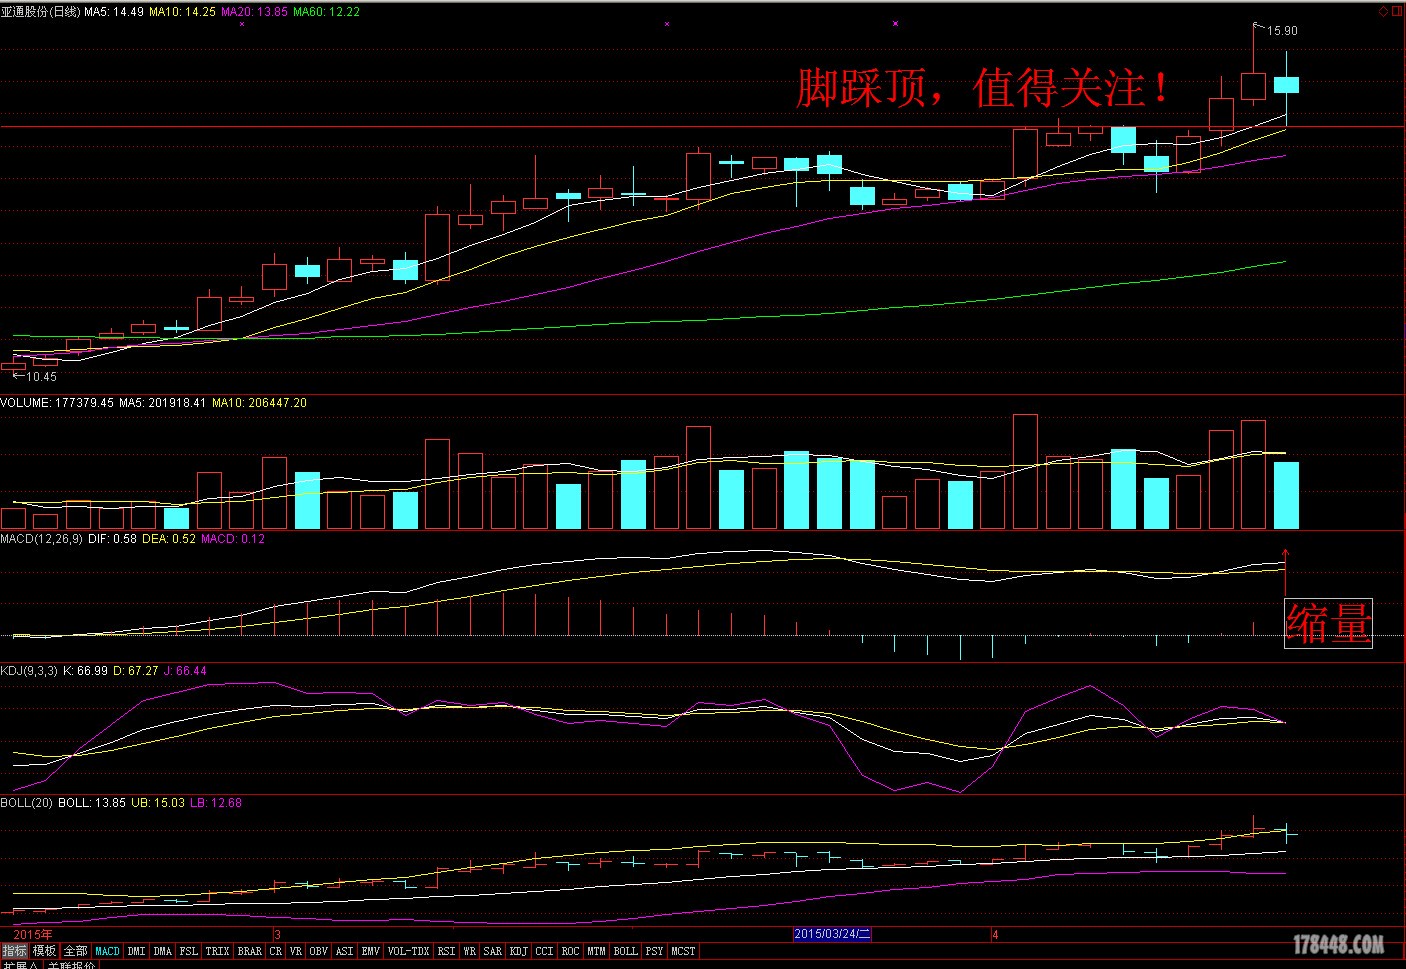Viewport: 1406px width, 969px height.
Task: Switch to the VOL-TDX indicator tab
Action: pyautogui.click(x=408, y=951)
